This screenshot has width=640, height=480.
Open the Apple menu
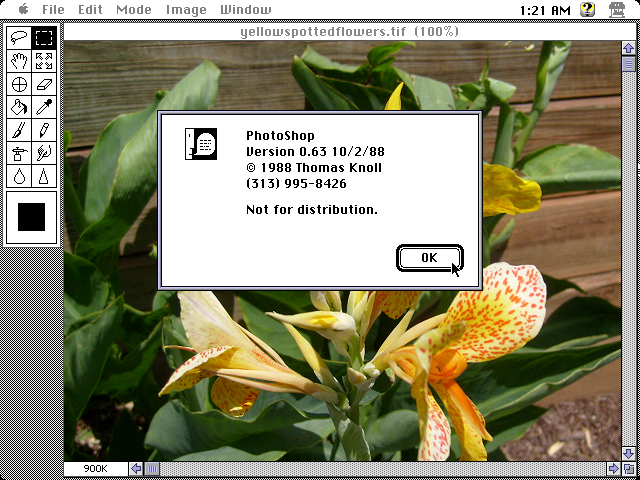point(23,9)
